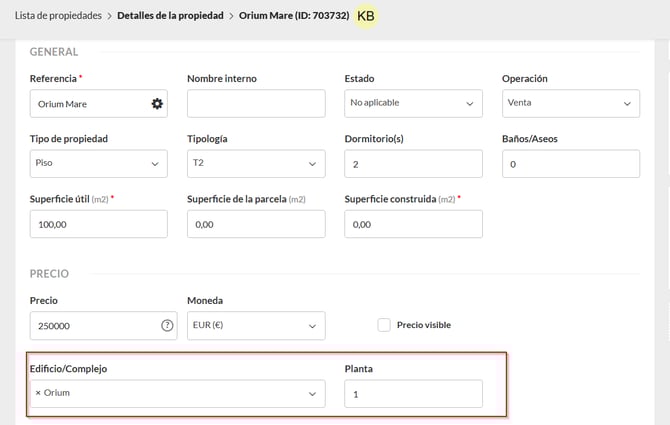The image size is (670, 425).
Task: Remove Orium selection with the × icon
Action: point(38,393)
